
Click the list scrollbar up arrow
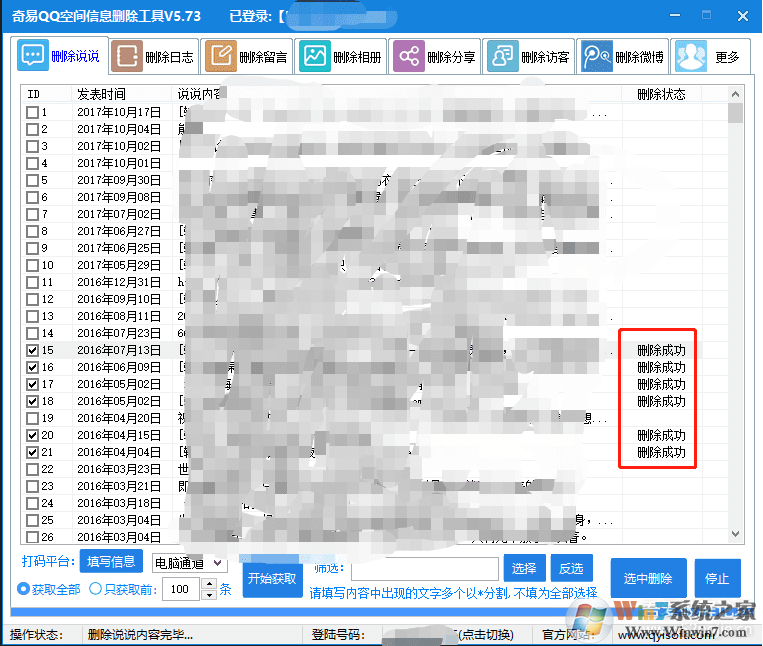(735, 94)
